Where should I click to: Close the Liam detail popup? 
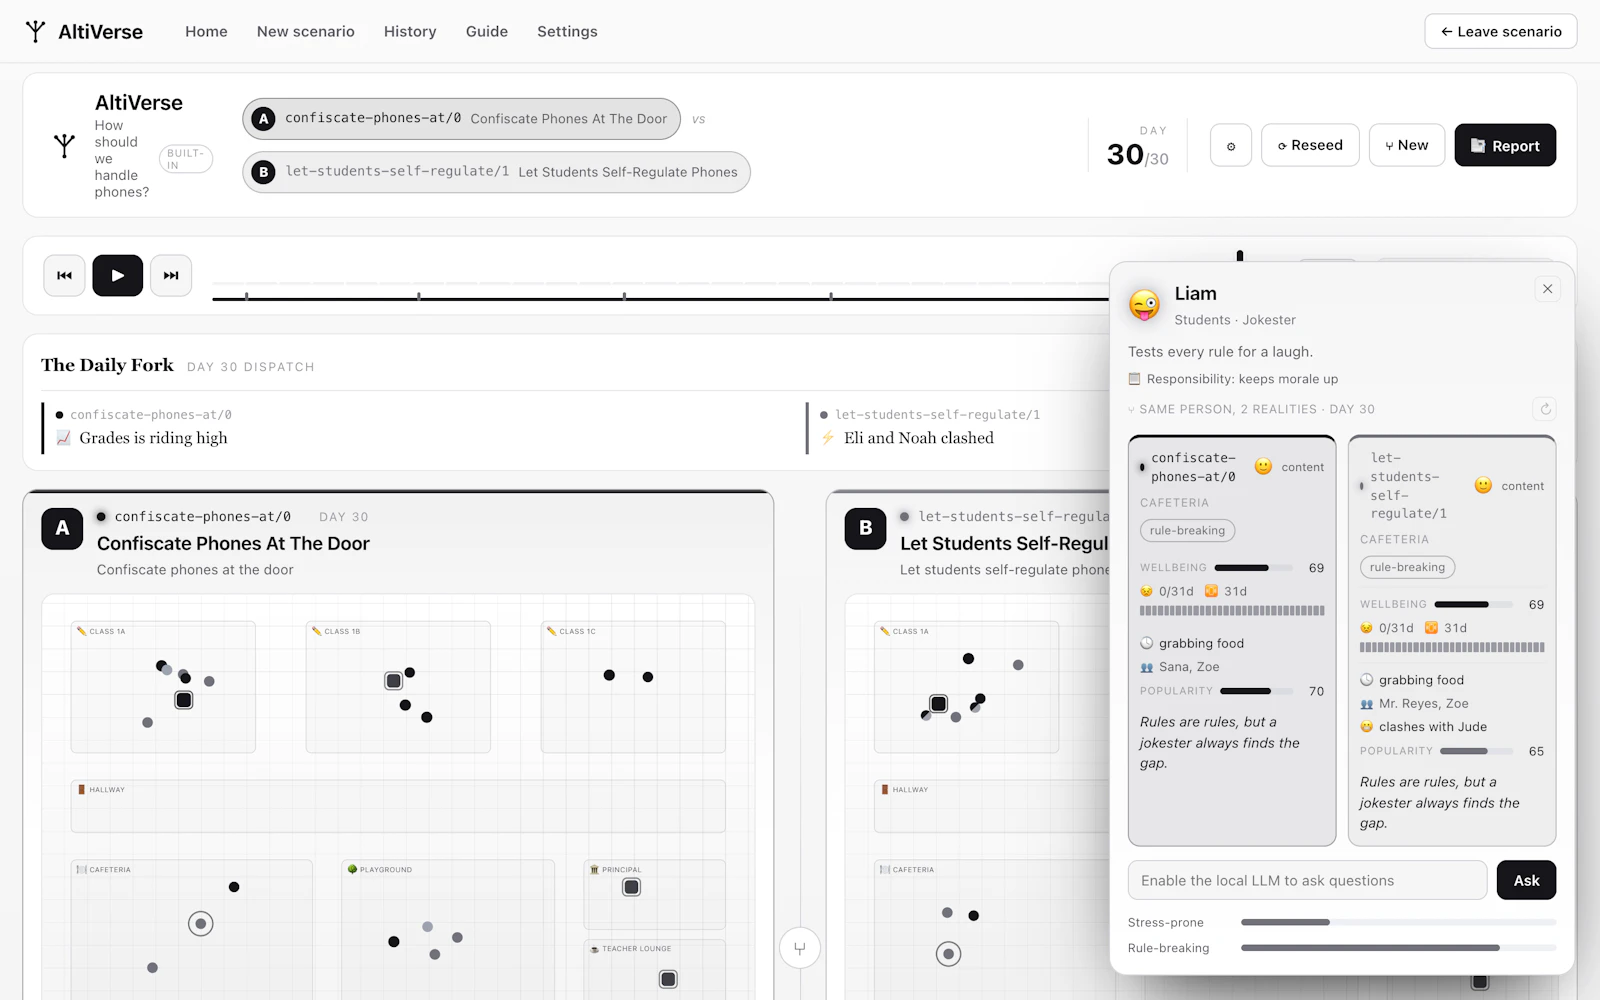click(x=1547, y=289)
